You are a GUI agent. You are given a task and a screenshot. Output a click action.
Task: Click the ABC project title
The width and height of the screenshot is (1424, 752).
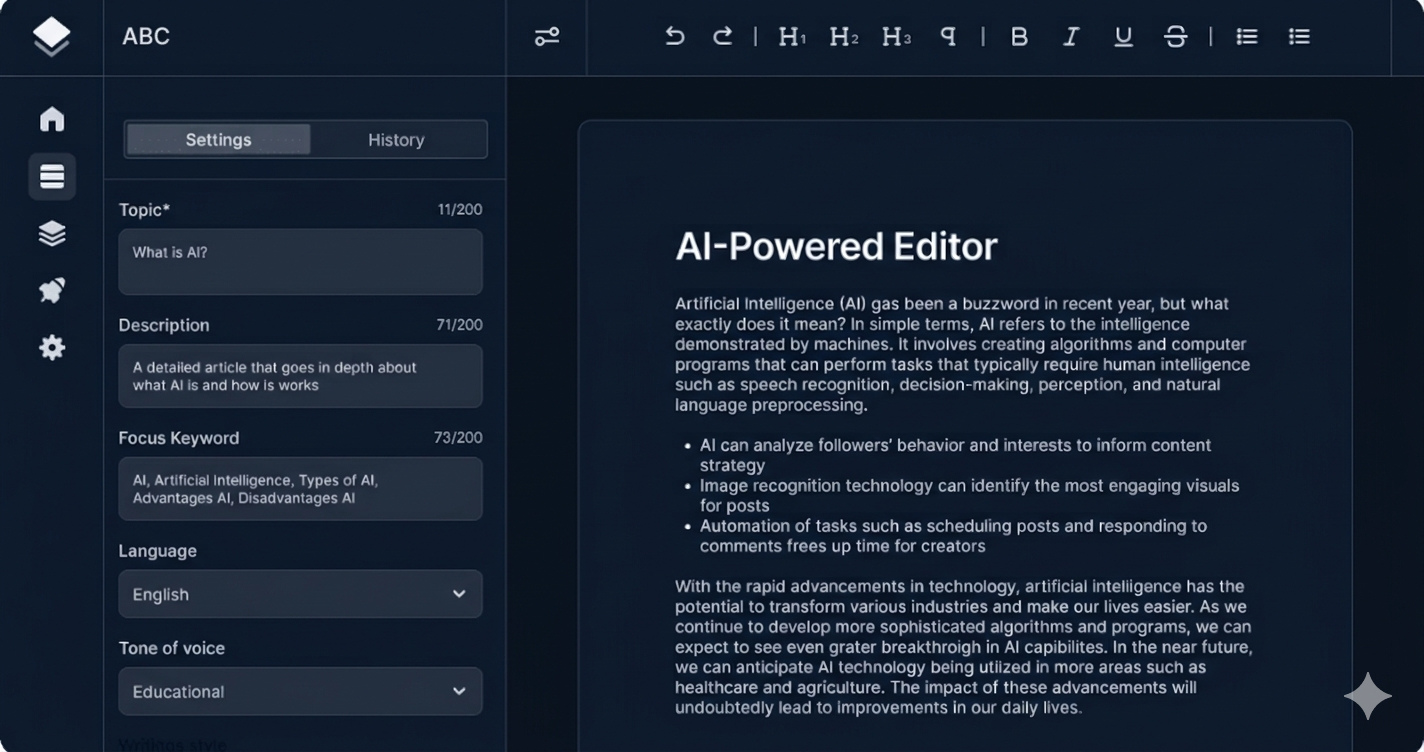[x=146, y=37]
